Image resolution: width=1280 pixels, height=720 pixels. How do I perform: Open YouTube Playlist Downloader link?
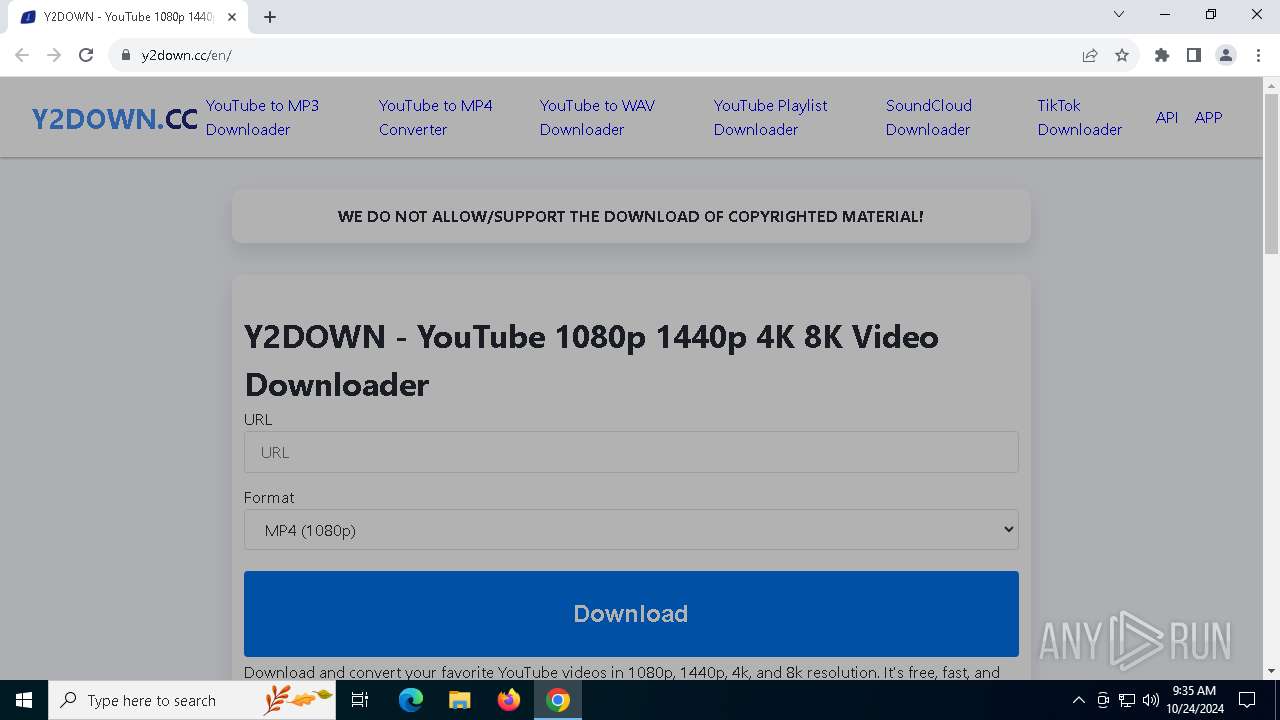click(x=770, y=117)
